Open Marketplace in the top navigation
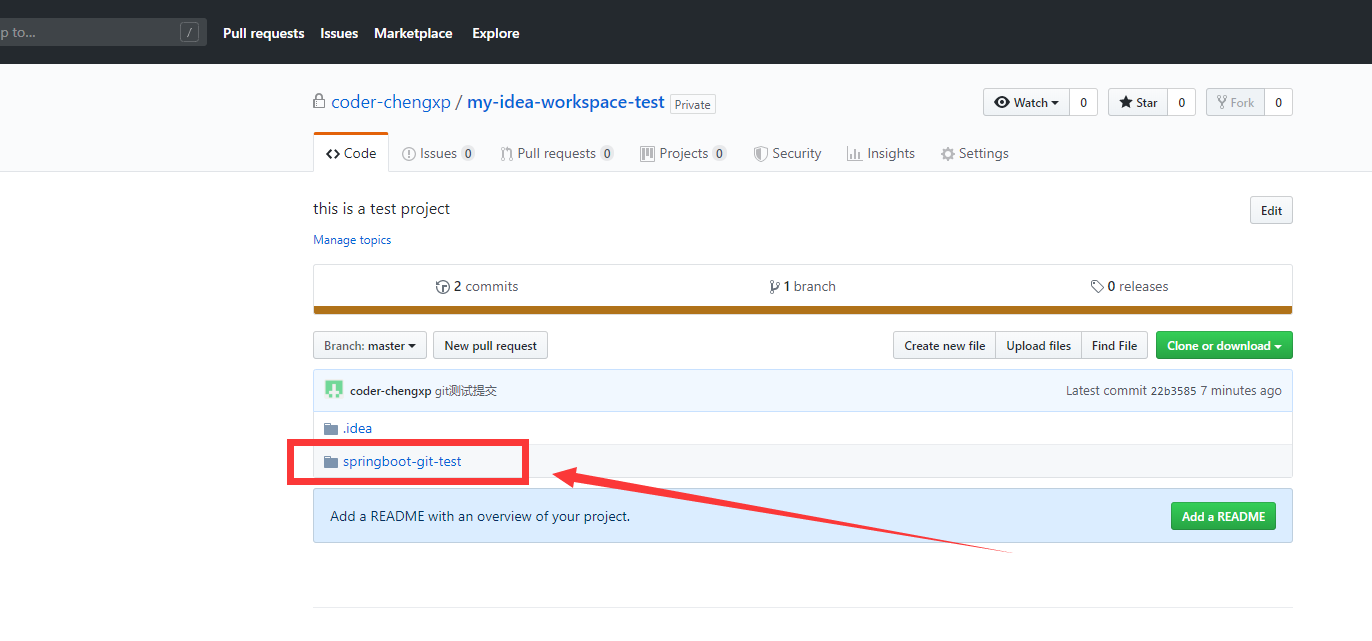The width and height of the screenshot is (1372, 641). (x=413, y=33)
